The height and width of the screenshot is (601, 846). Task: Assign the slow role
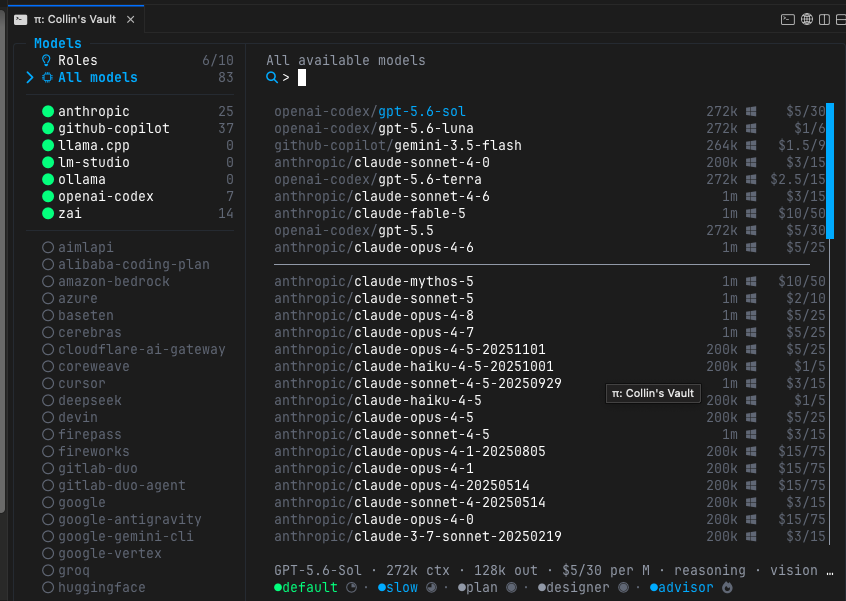pyautogui.click(x=398, y=588)
